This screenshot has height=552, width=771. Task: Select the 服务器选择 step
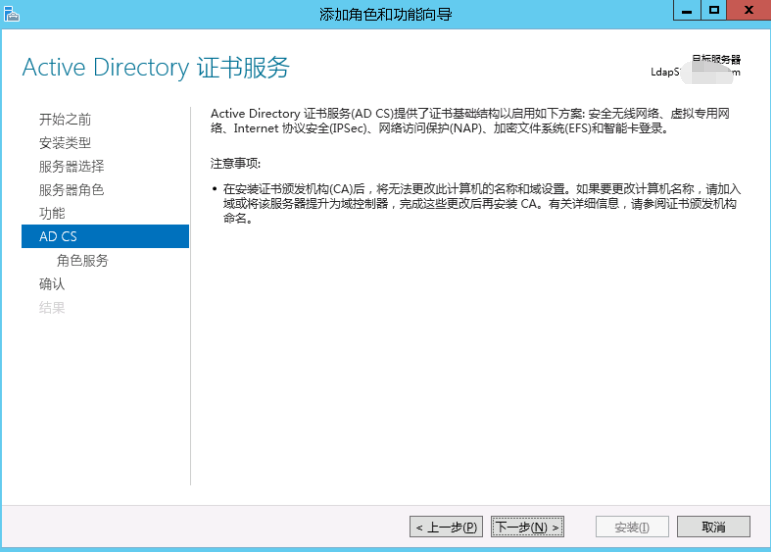click(x=71, y=166)
